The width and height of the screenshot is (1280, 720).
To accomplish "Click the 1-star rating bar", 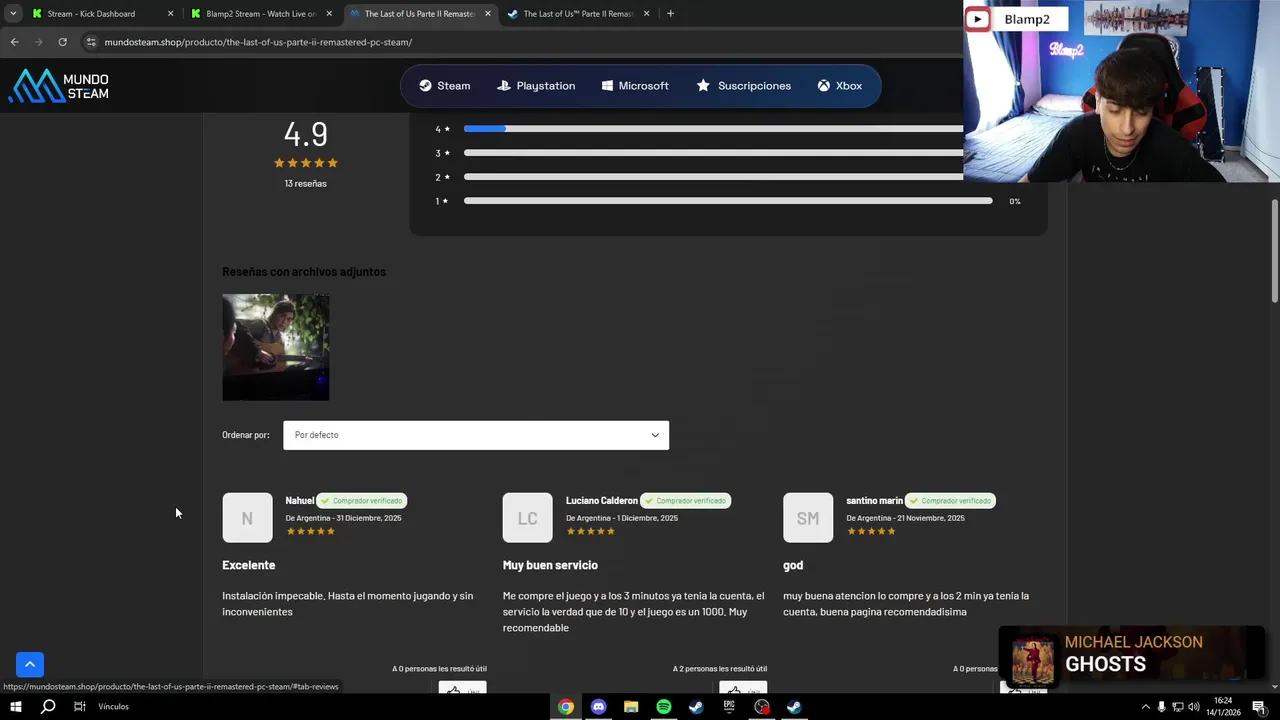I will point(728,201).
